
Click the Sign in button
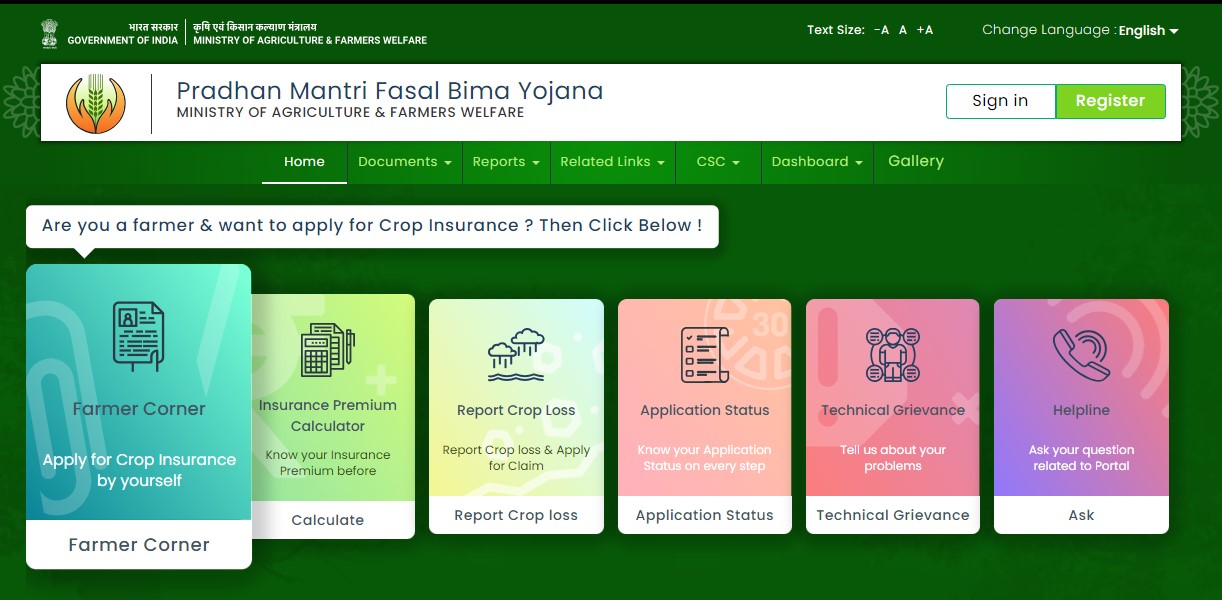click(x=1000, y=101)
